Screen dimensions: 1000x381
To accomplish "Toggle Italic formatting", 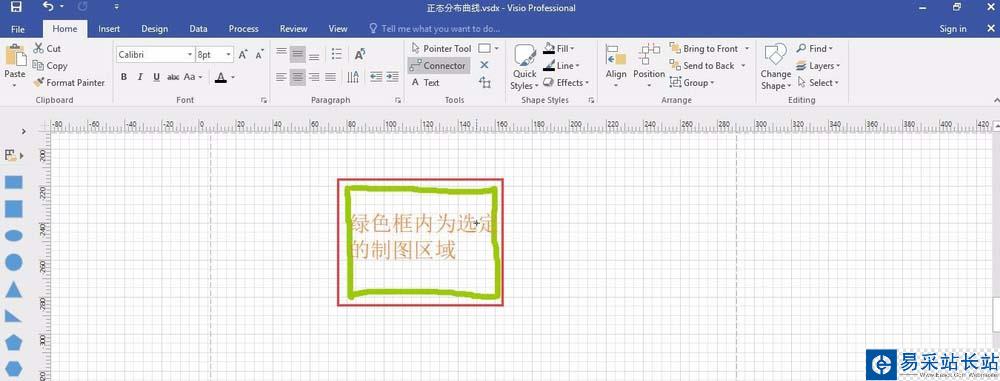I will click(x=140, y=77).
